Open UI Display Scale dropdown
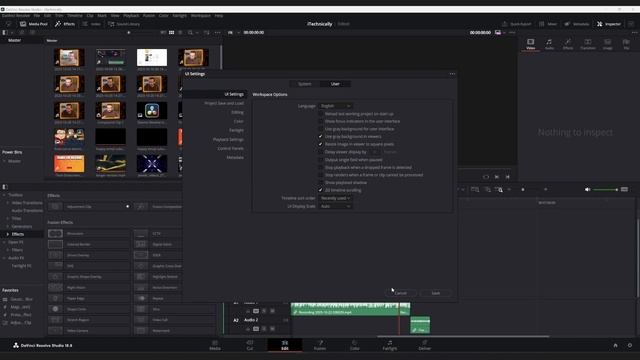This screenshot has height=360, width=640. pyautogui.click(x=335, y=206)
